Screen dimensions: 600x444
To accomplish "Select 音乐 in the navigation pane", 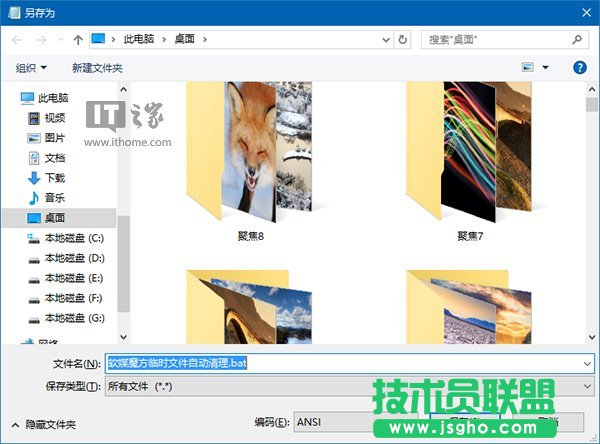I will 54,197.
